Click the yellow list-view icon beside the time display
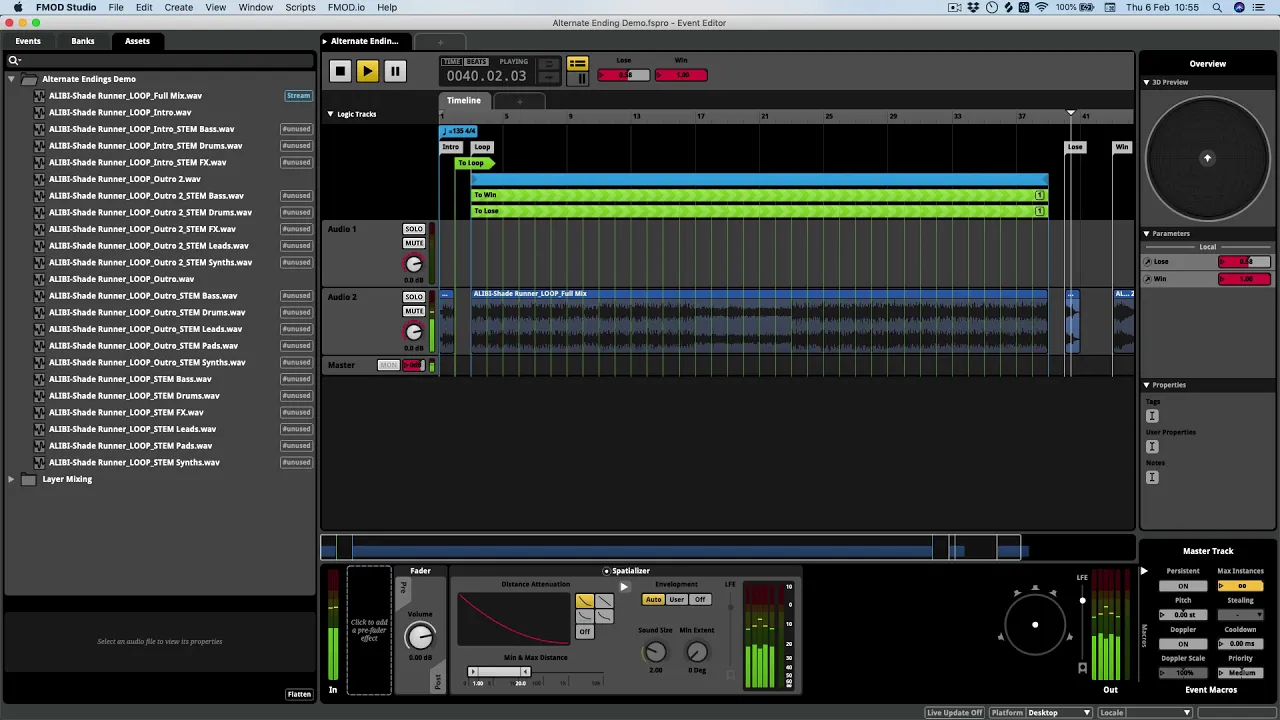Image resolution: width=1280 pixels, height=720 pixels. click(577, 64)
